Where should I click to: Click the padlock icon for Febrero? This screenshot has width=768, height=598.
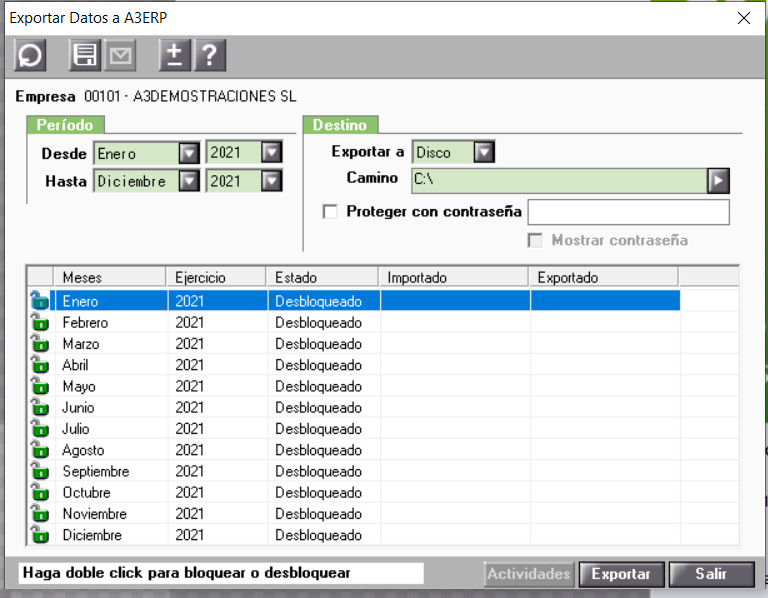[40, 322]
